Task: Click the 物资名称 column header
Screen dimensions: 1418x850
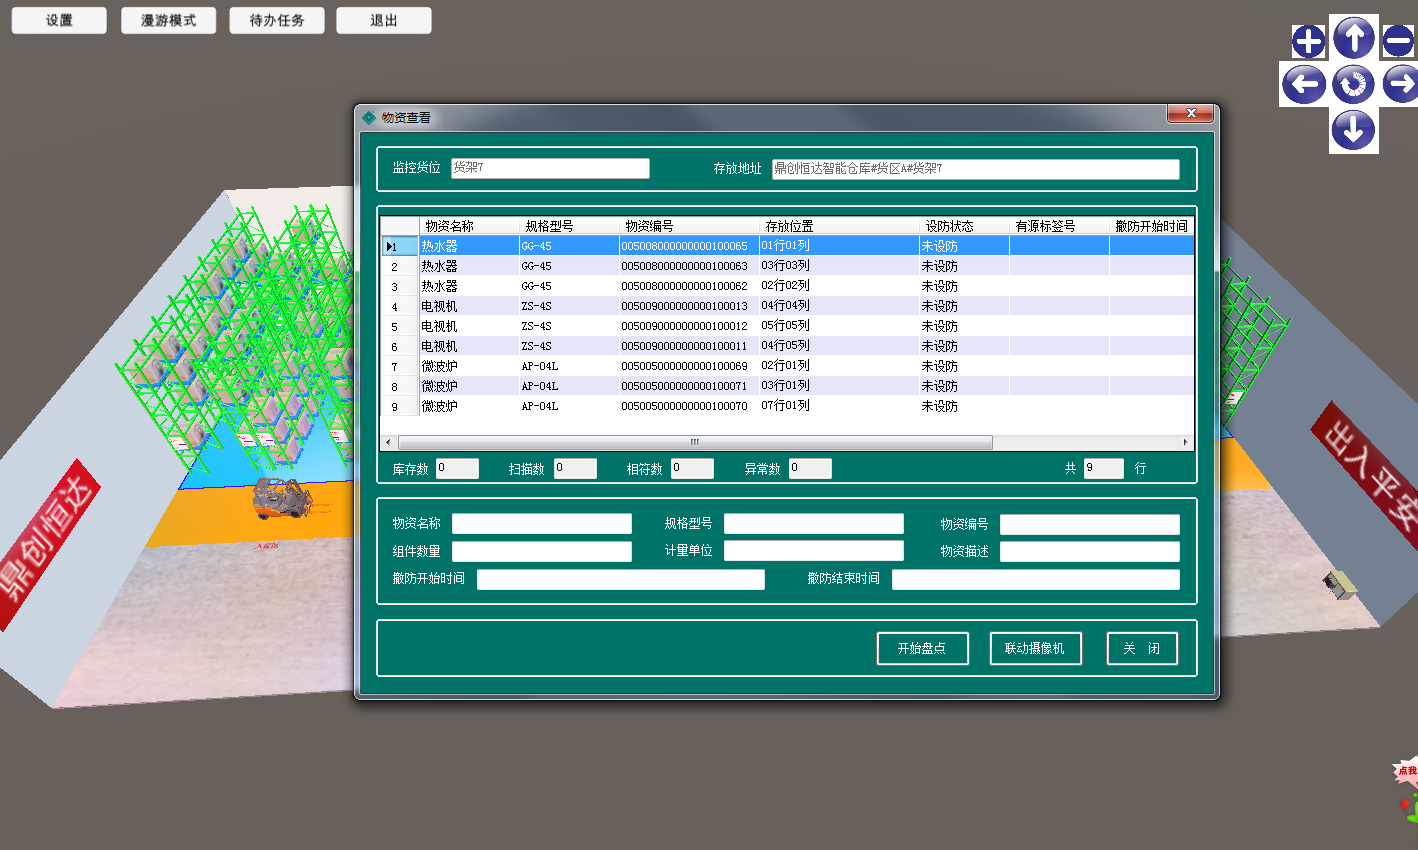Action: (x=449, y=226)
